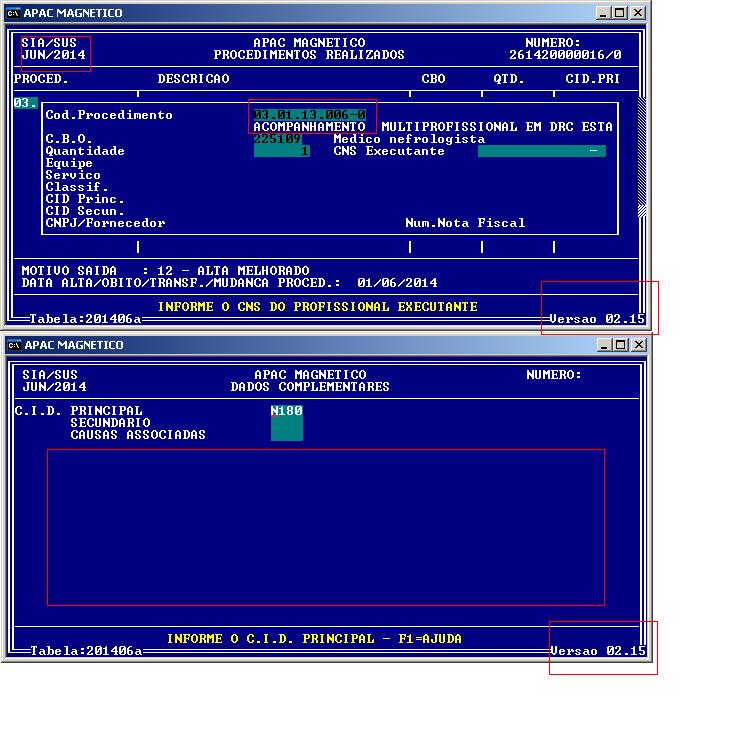Maximize the top APAC MAGNETICO window
The height and width of the screenshot is (732, 753).
(x=620, y=13)
